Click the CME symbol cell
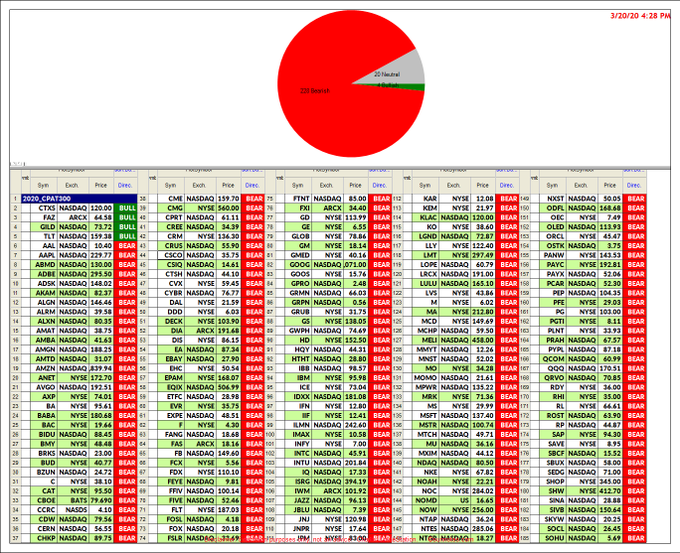The height and width of the screenshot is (553, 680). click(171, 199)
